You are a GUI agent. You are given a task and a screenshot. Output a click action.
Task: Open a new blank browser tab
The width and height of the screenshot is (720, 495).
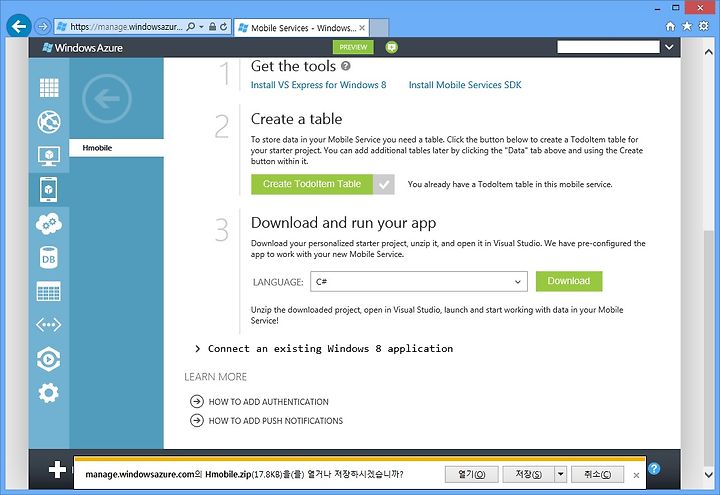coord(379,28)
